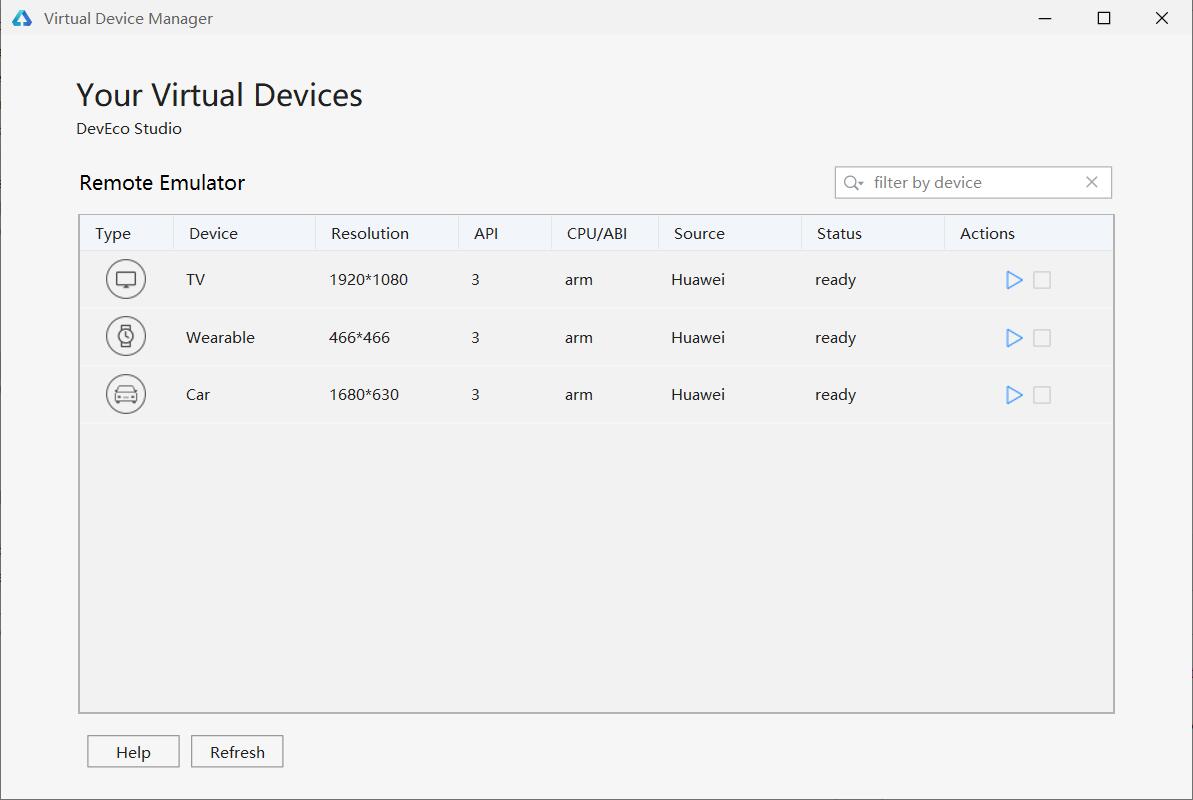Screen dimensions: 1193x800
Task: Click API value 3 in Wearable row
Action: tap(476, 337)
